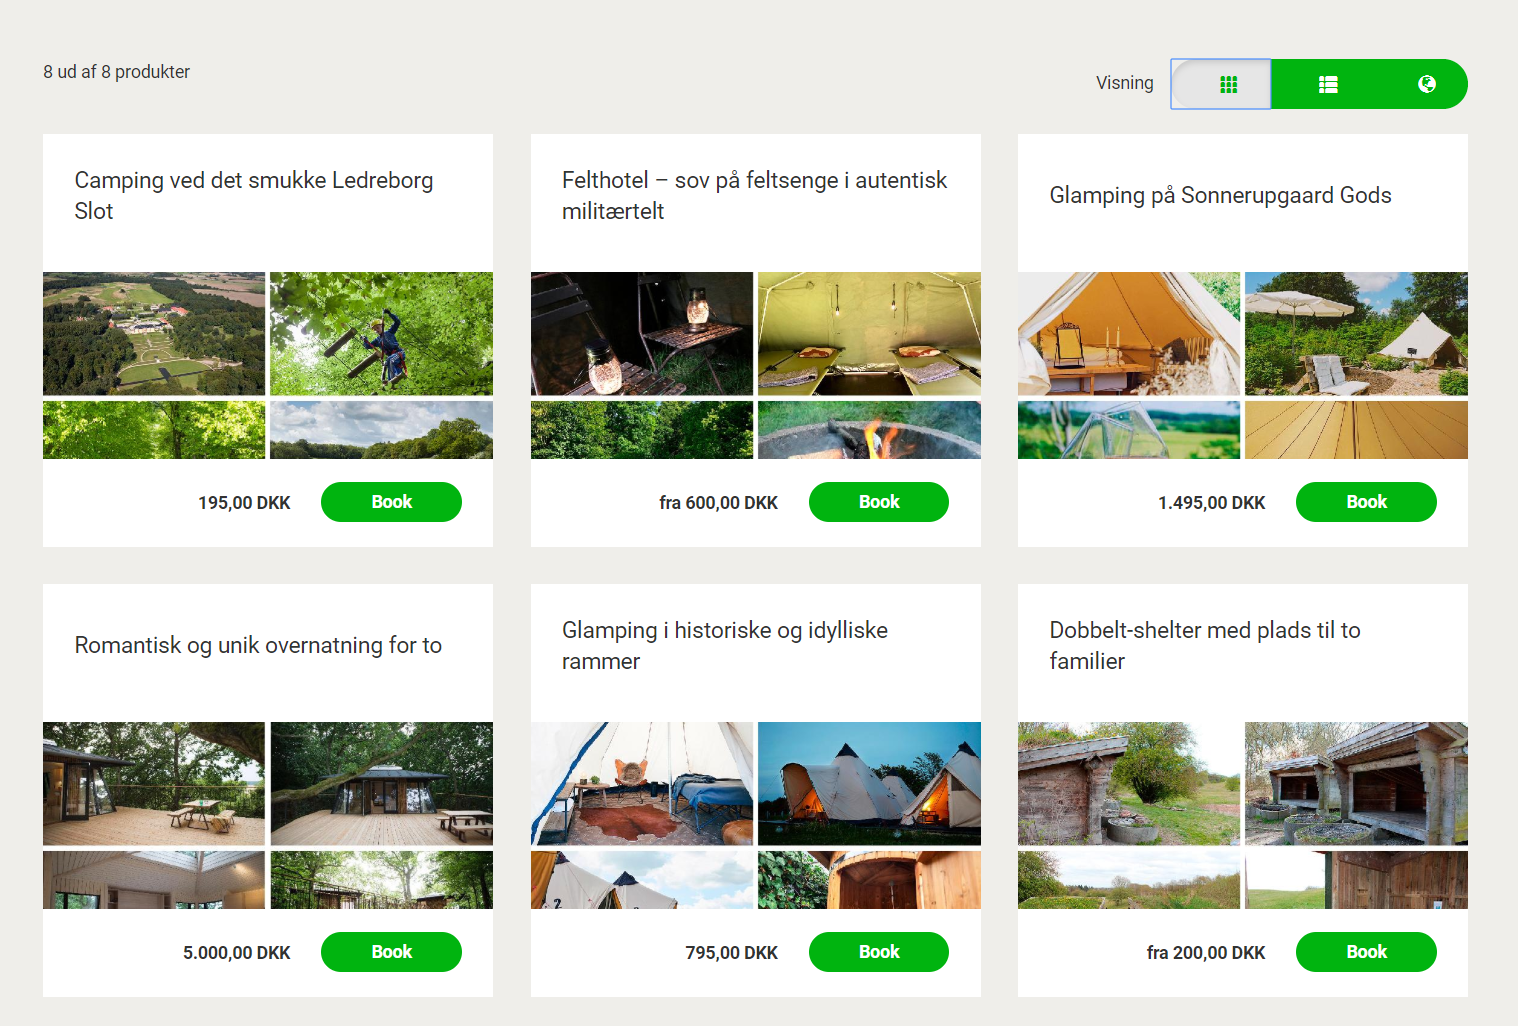The width and height of the screenshot is (1518, 1026).
Task: Book Glamping på Sonnerupgaard Gods
Action: click(x=1366, y=502)
